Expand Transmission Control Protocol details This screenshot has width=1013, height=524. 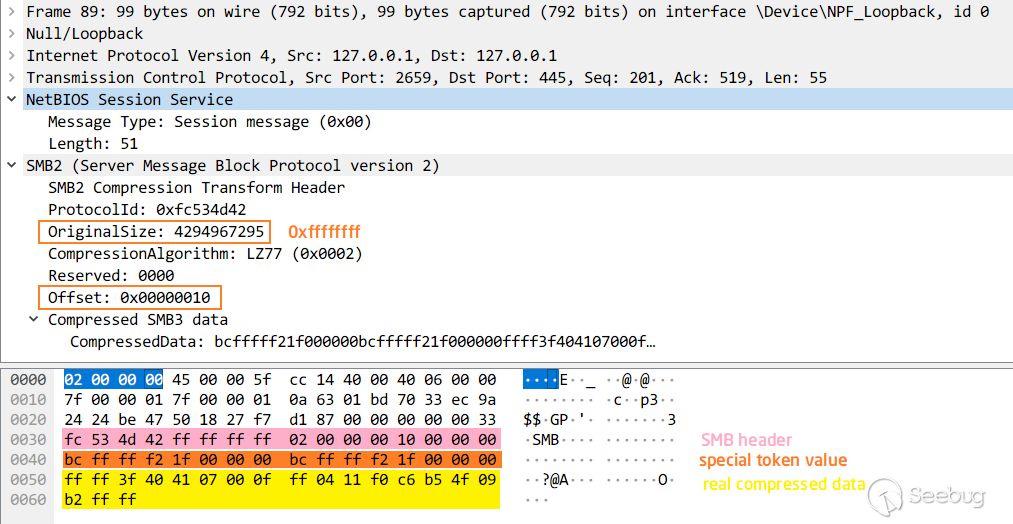click(x=11, y=78)
